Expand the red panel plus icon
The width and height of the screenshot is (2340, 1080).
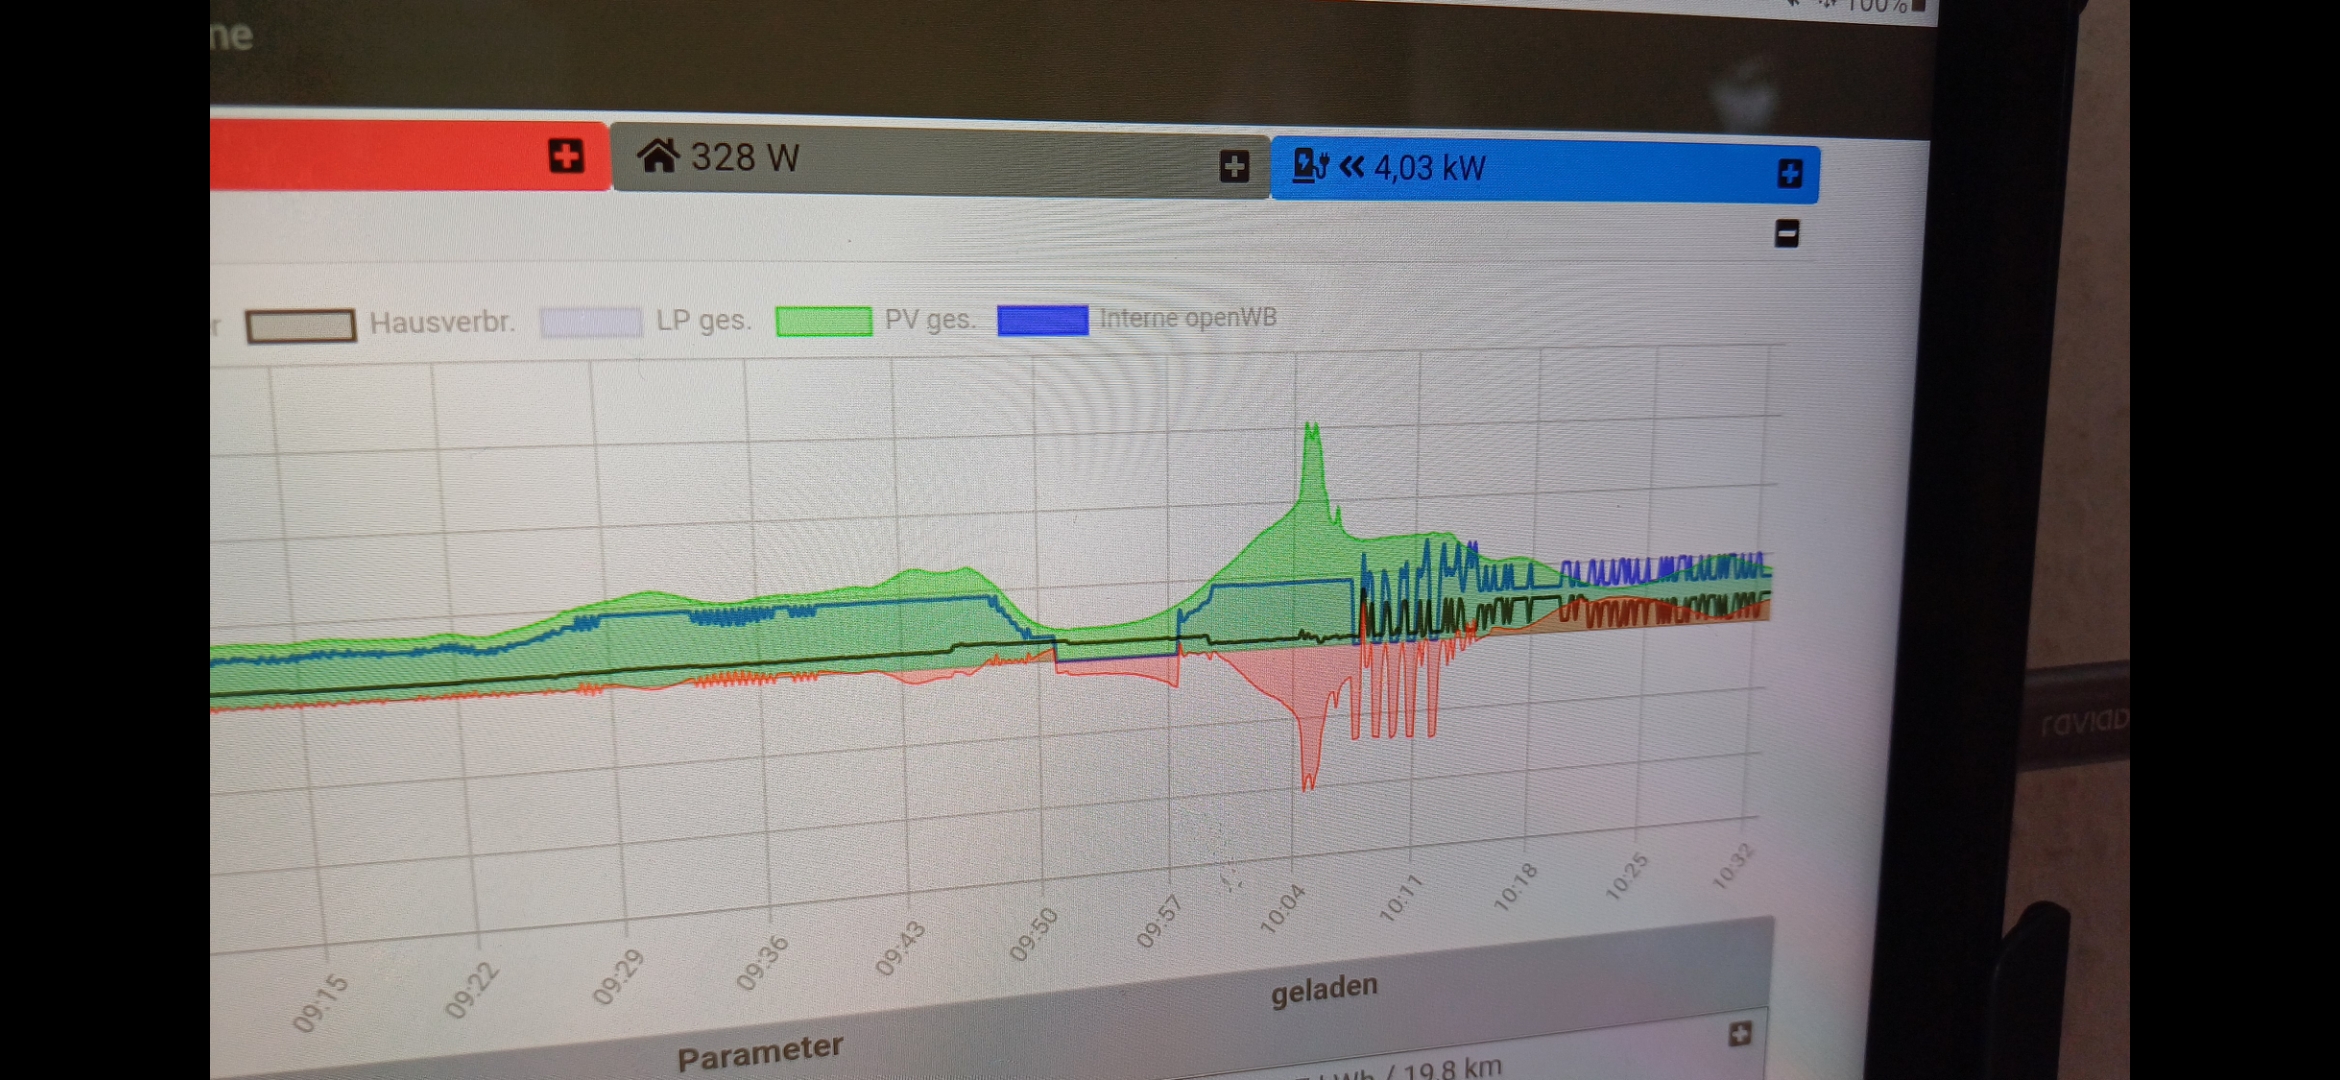(x=566, y=156)
